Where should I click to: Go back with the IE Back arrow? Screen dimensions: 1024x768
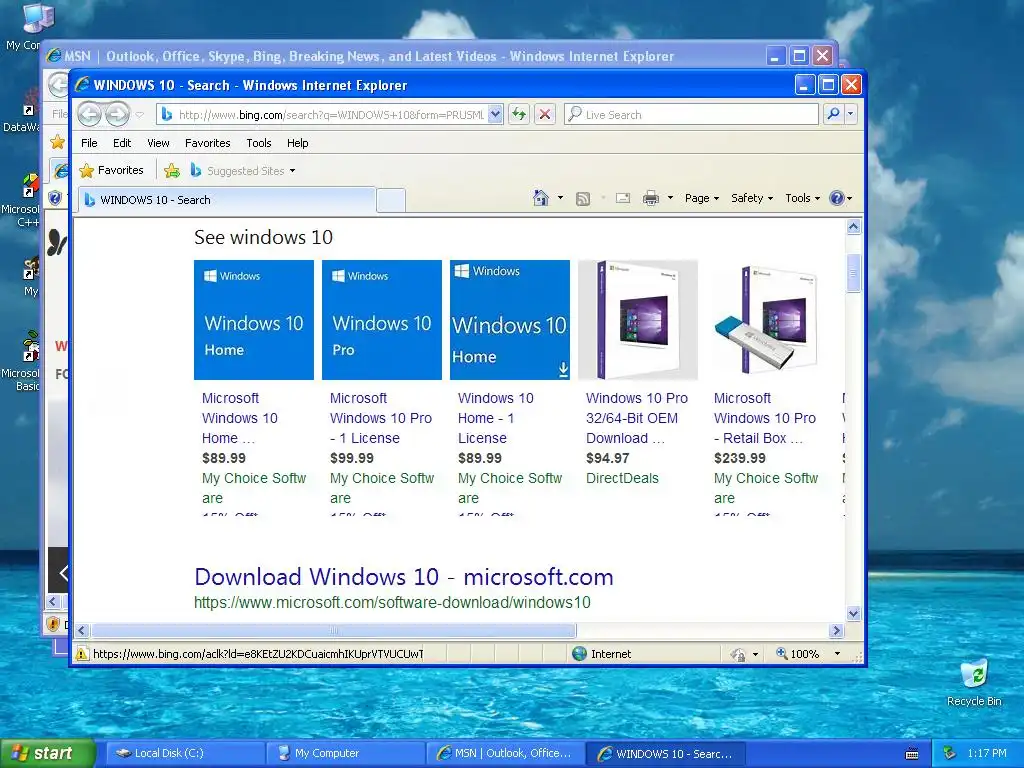tap(89, 114)
